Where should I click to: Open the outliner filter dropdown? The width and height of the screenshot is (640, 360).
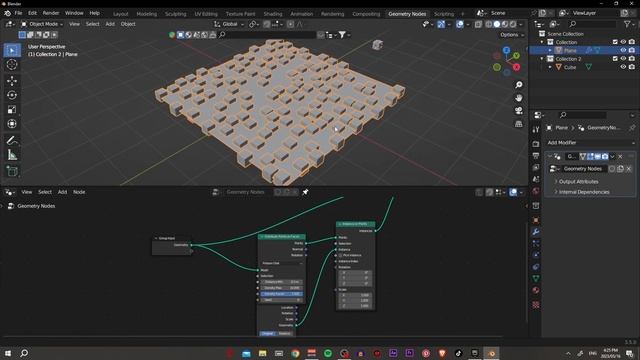tap(629, 24)
